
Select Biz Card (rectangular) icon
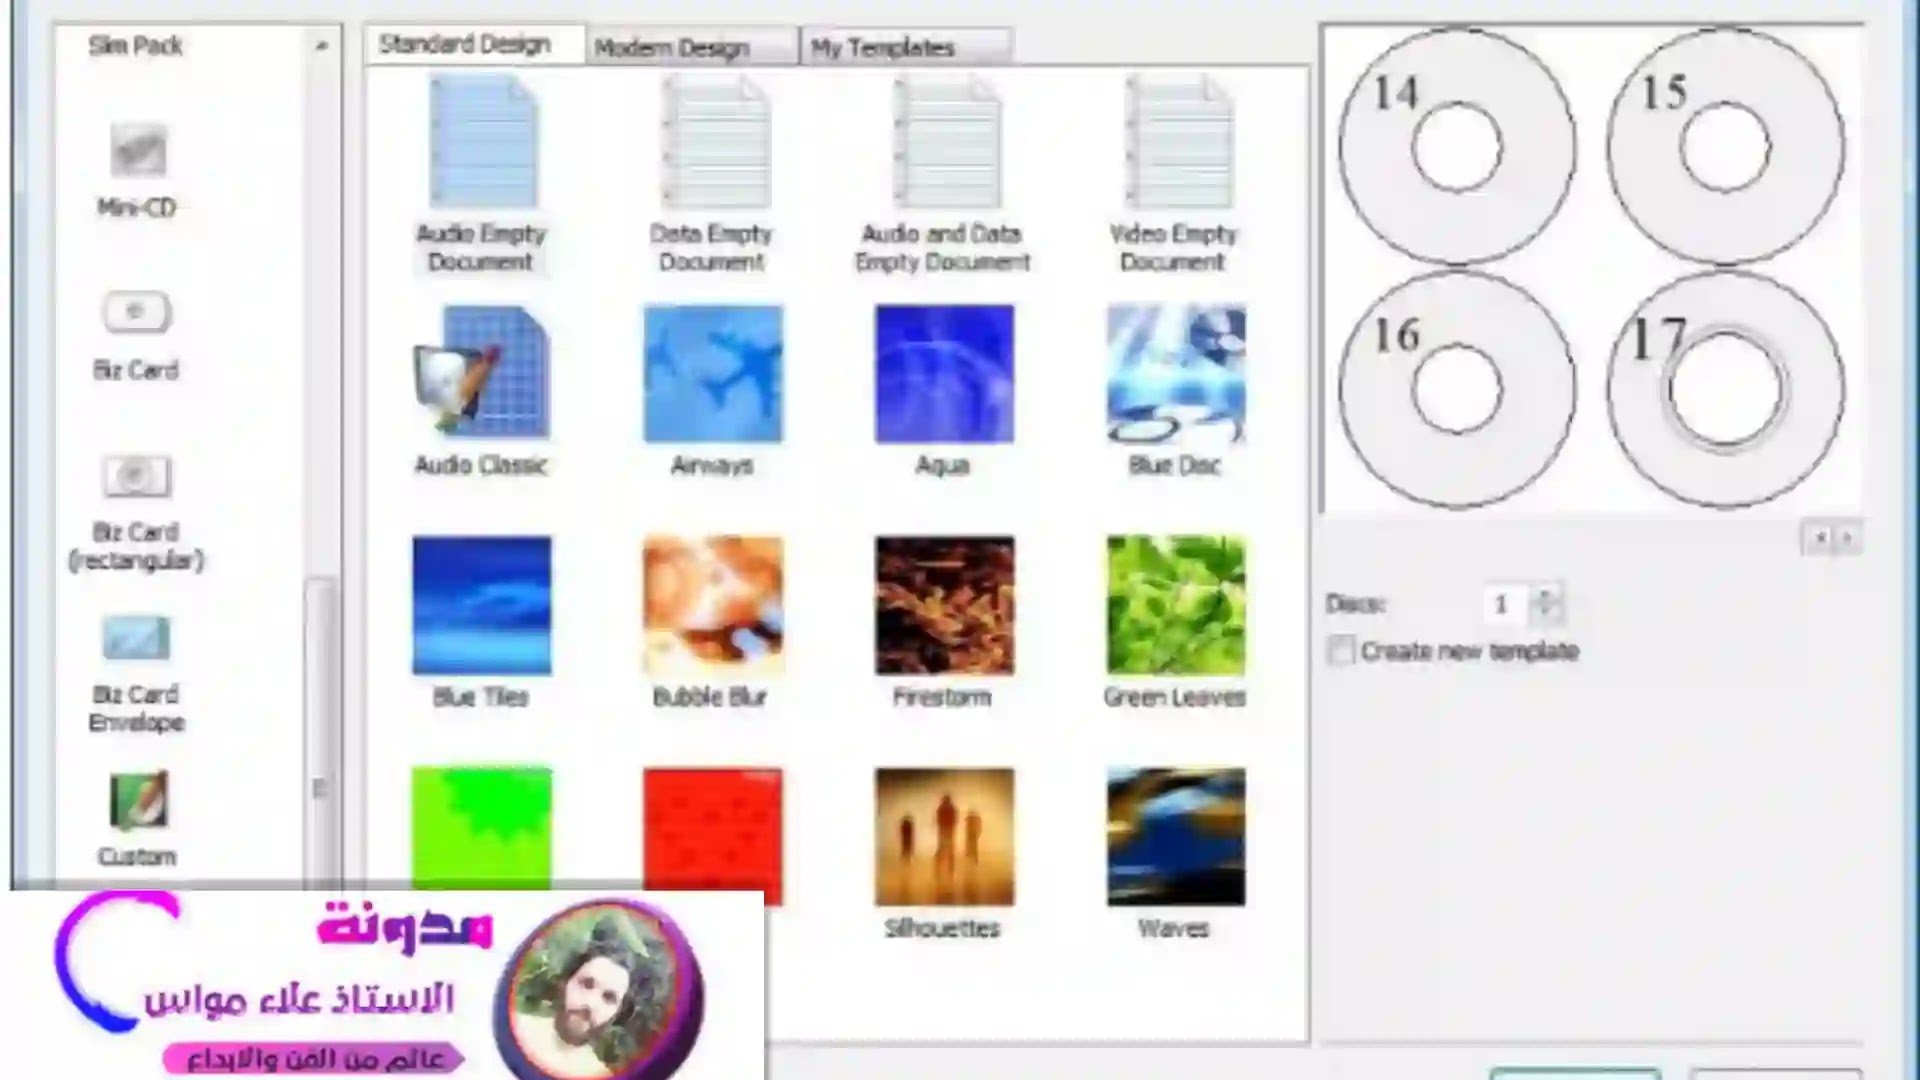coord(137,477)
